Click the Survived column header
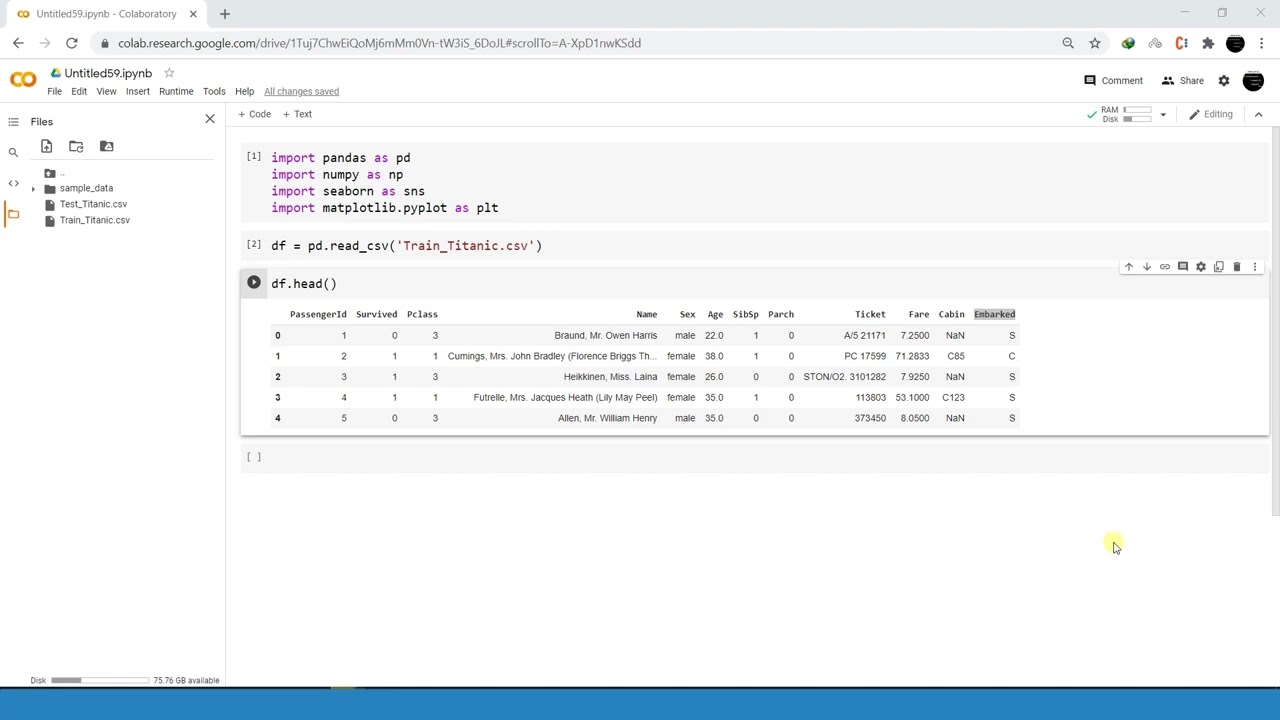The image size is (1280, 720). [376, 314]
